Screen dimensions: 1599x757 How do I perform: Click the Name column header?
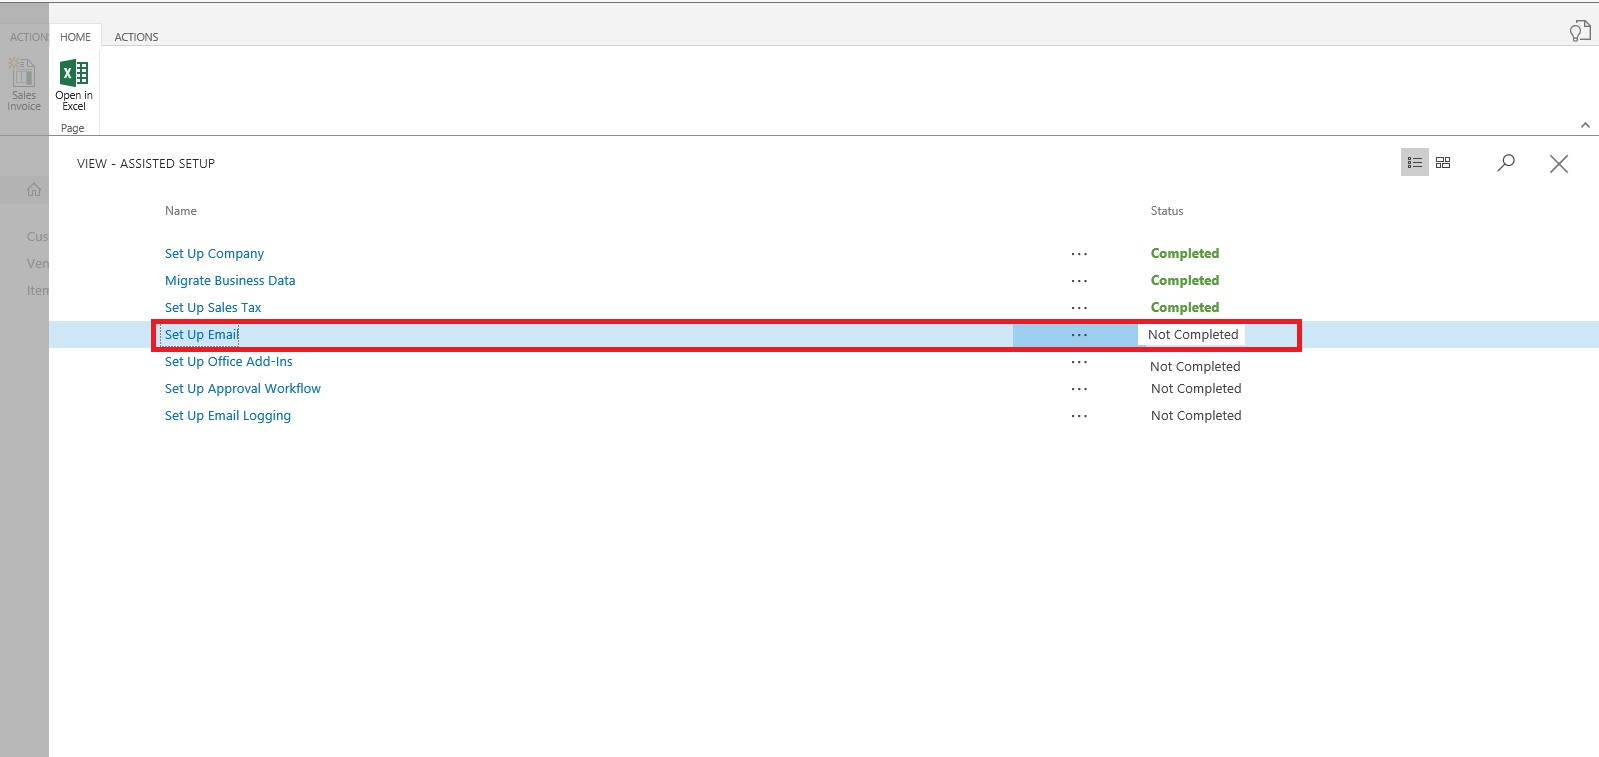[181, 211]
